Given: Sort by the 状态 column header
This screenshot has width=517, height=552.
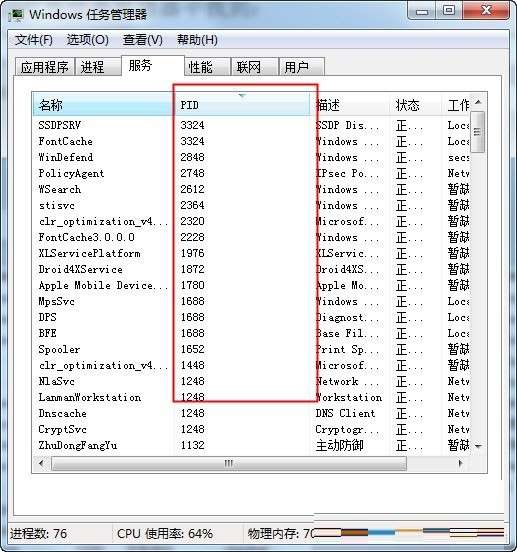Looking at the screenshot, I should pyautogui.click(x=416, y=105).
